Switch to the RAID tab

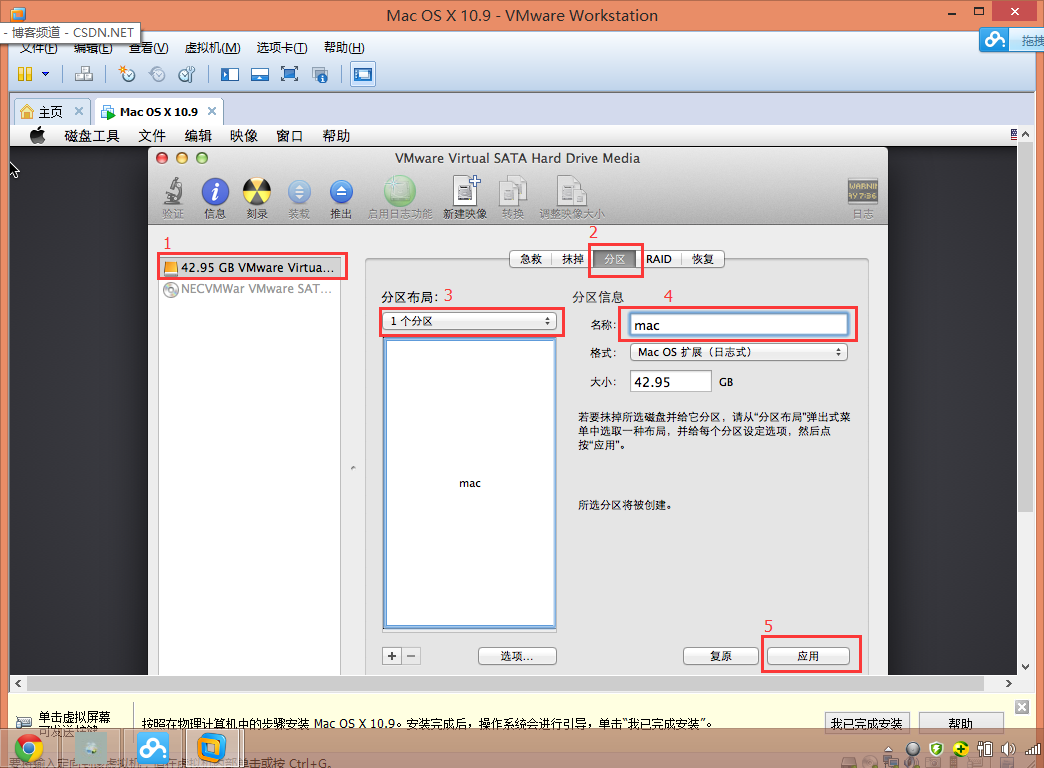[659, 259]
